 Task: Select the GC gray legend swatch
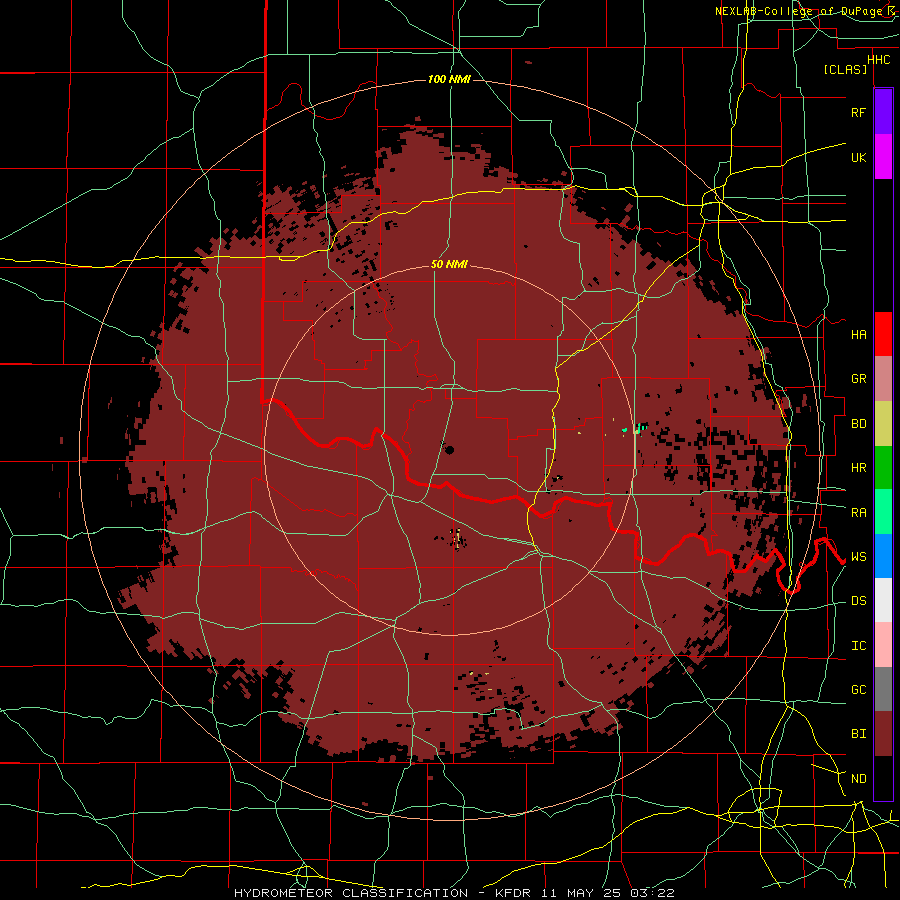click(883, 689)
